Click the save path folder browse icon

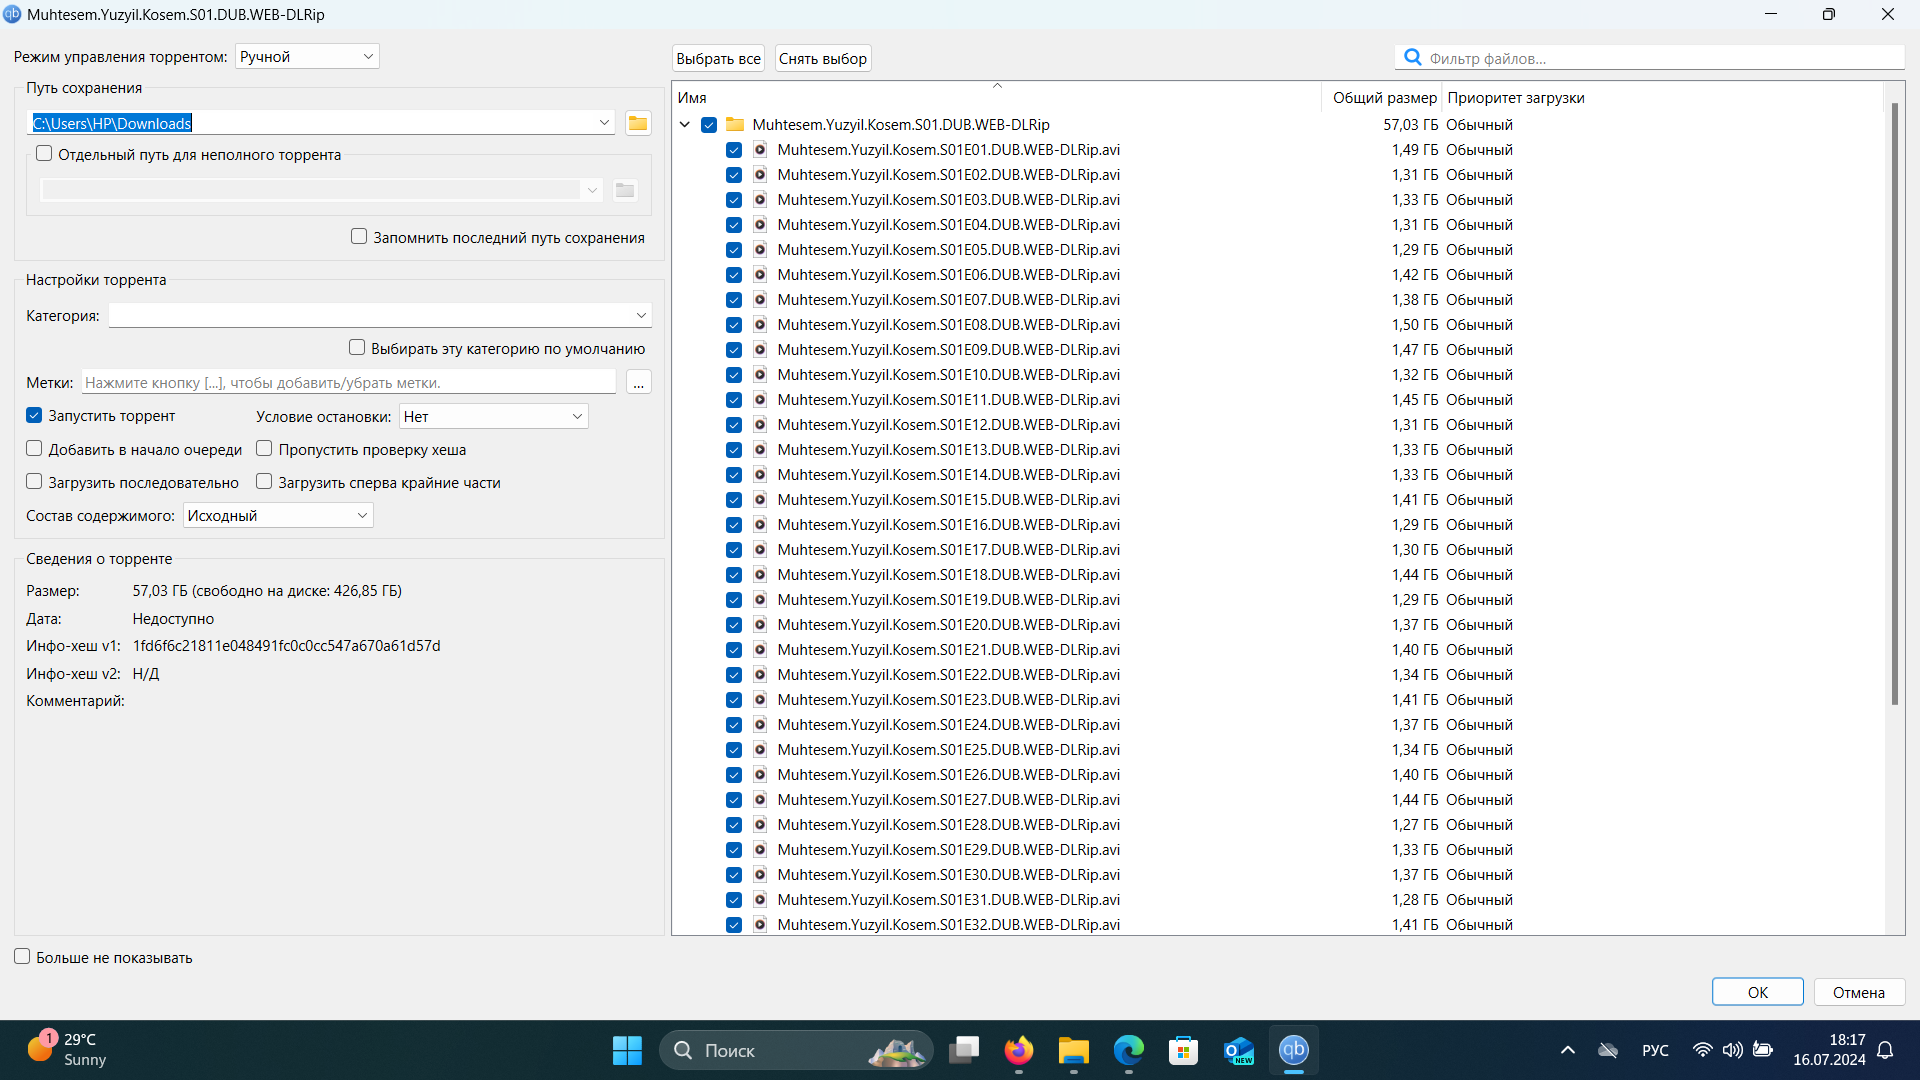[638, 123]
